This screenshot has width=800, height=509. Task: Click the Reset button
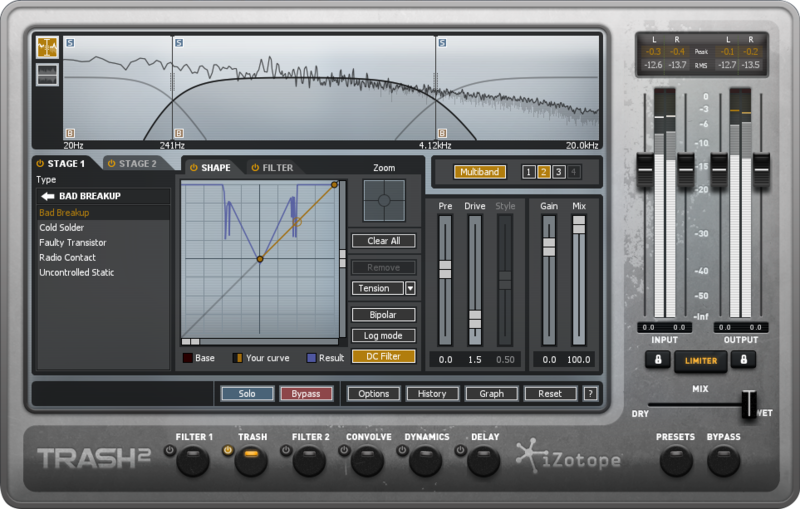pos(550,394)
